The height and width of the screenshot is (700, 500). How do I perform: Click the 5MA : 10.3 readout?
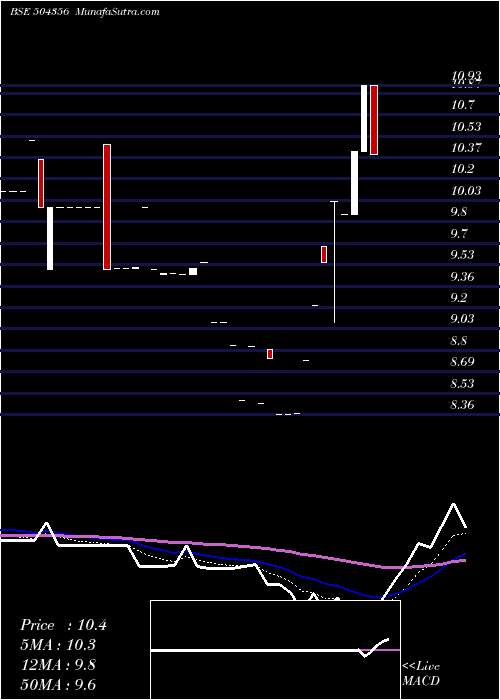point(58,645)
